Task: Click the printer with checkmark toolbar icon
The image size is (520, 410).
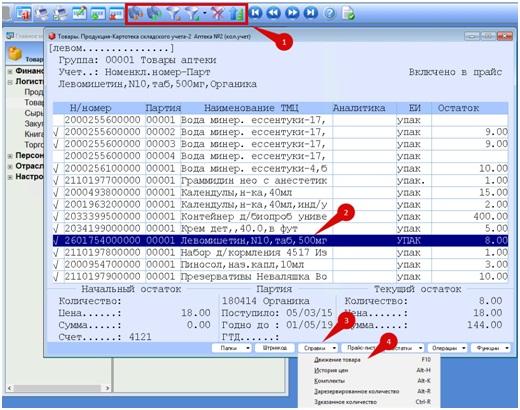Action: 61,14
